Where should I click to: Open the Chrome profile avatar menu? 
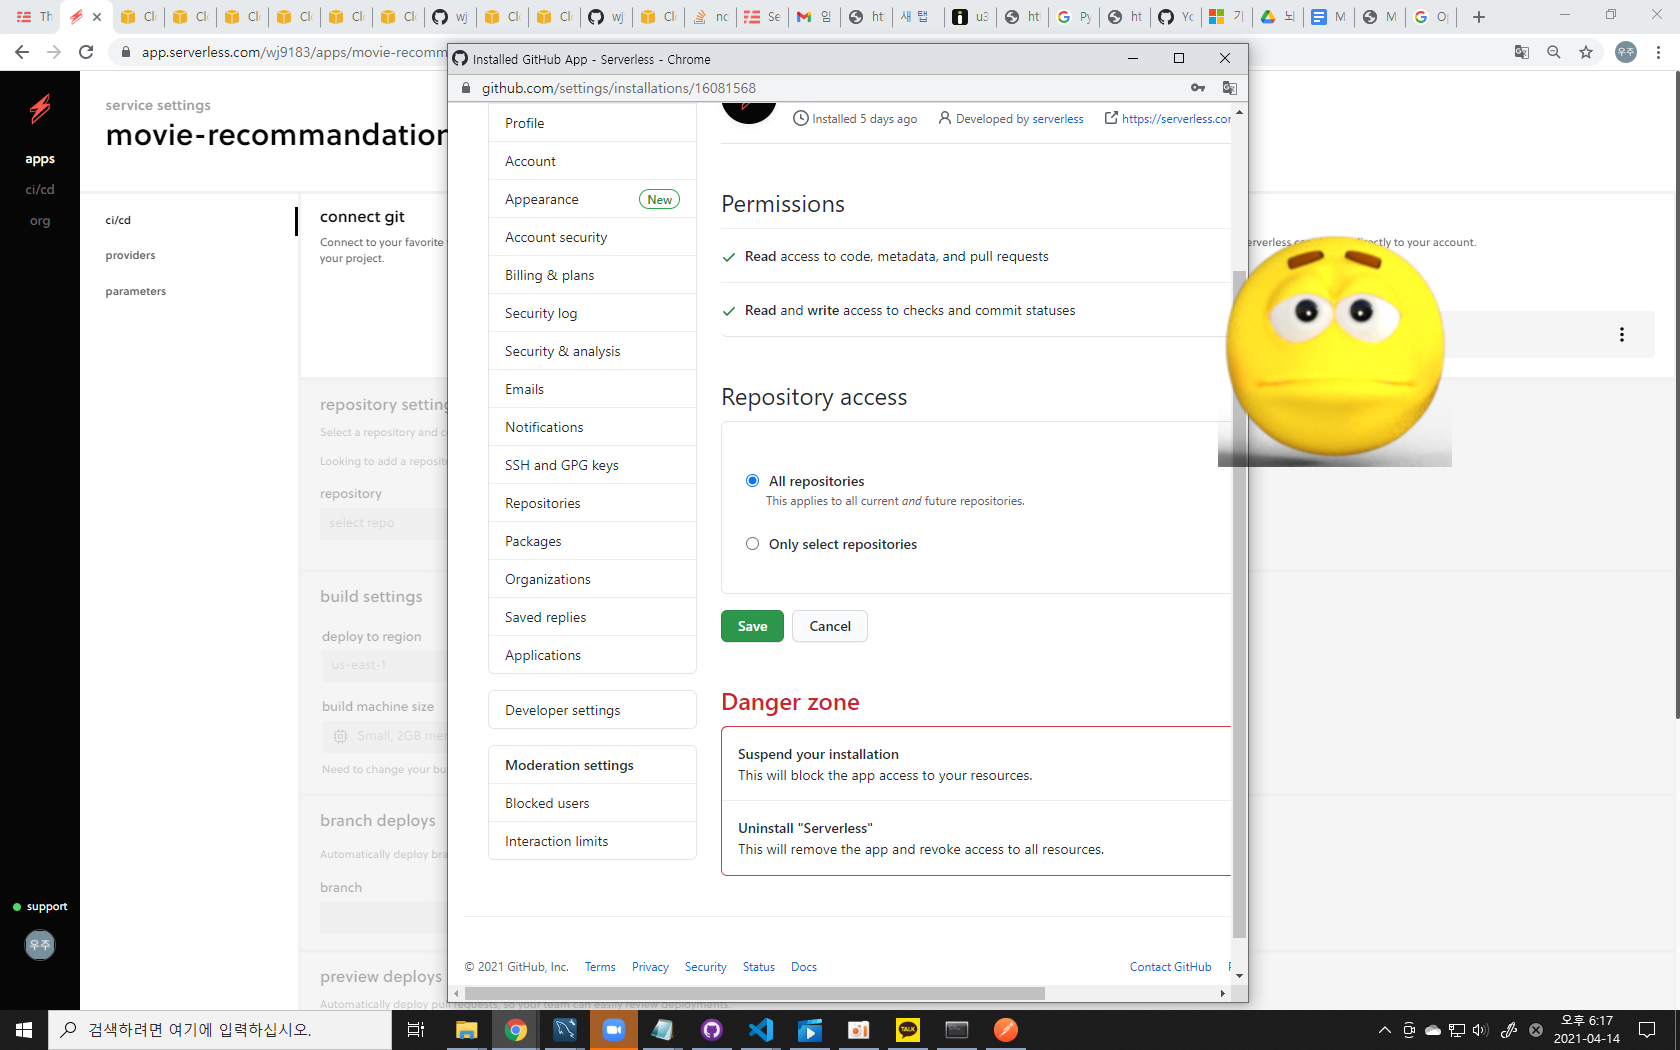(x=1626, y=52)
